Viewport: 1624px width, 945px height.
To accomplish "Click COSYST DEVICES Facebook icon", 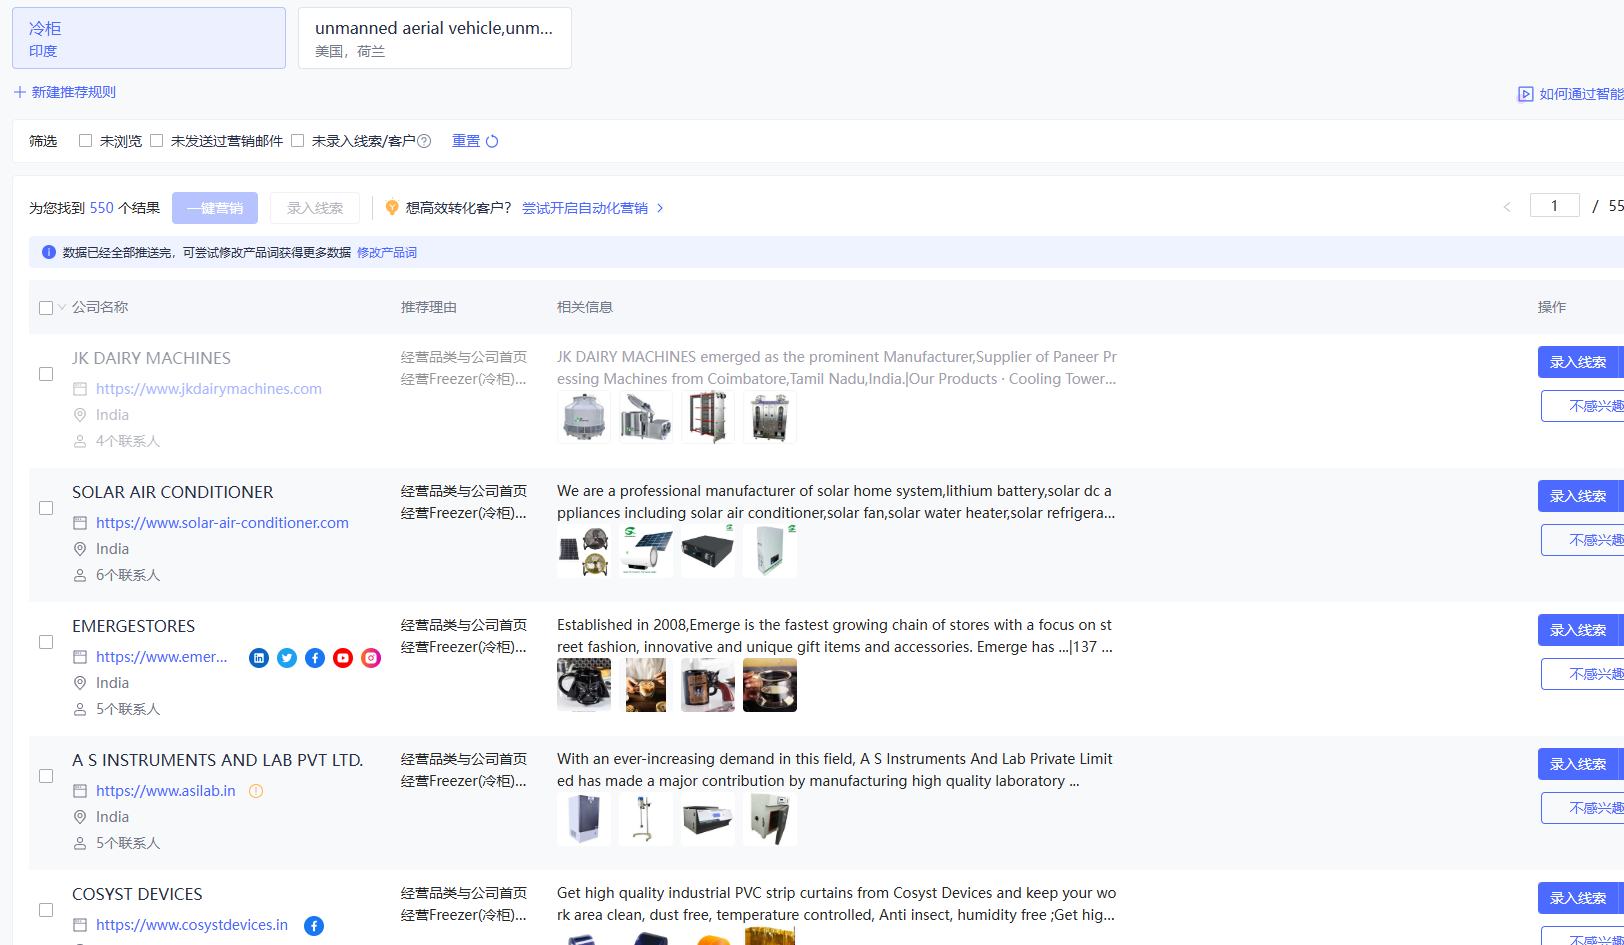I will tap(314, 926).
